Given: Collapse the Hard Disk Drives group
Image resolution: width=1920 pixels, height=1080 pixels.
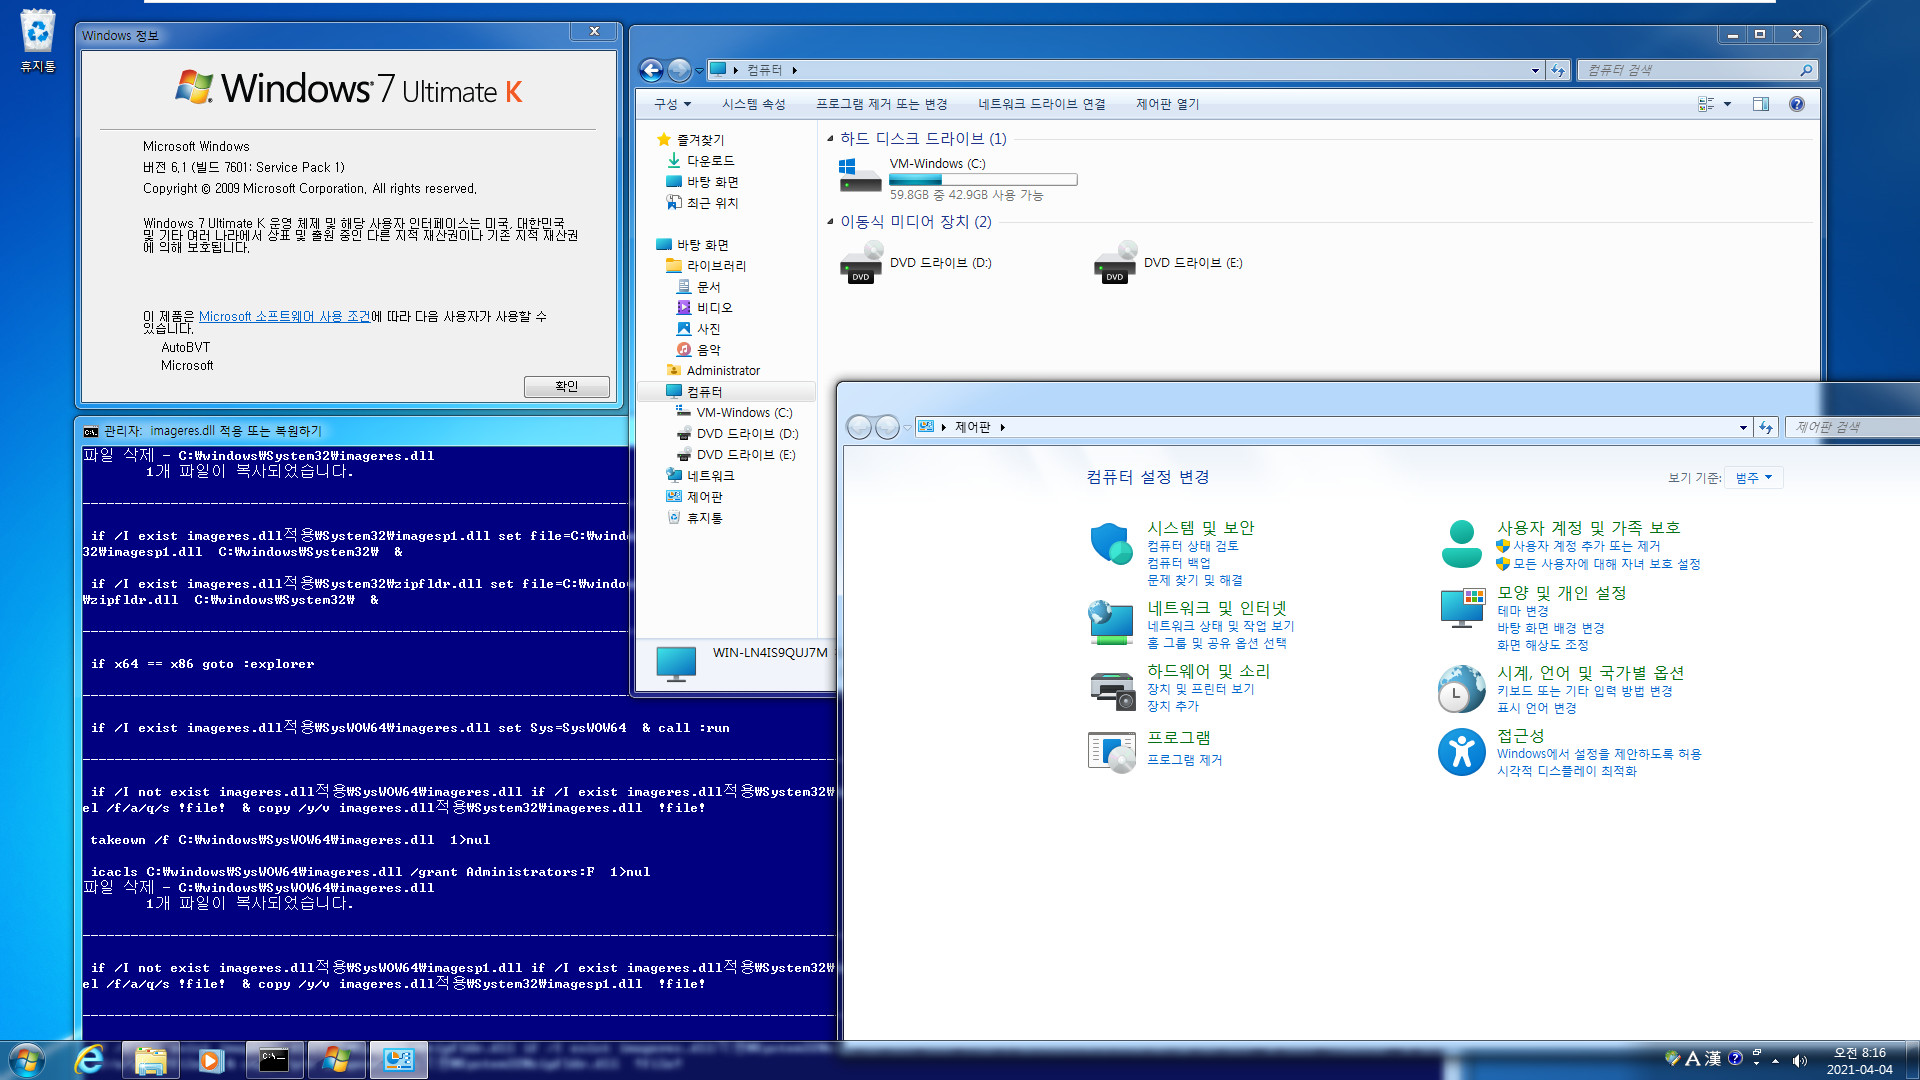Looking at the screenshot, I should coord(830,139).
